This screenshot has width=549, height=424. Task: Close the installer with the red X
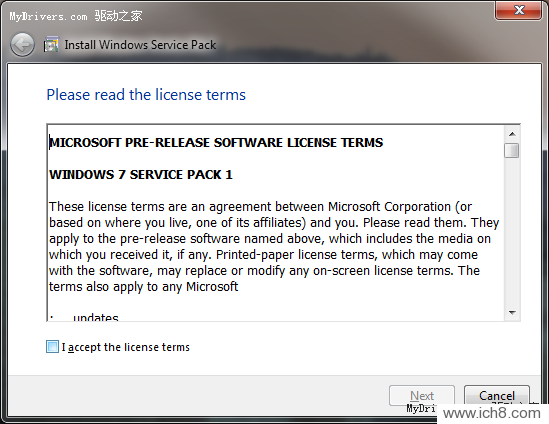click(518, 10)
